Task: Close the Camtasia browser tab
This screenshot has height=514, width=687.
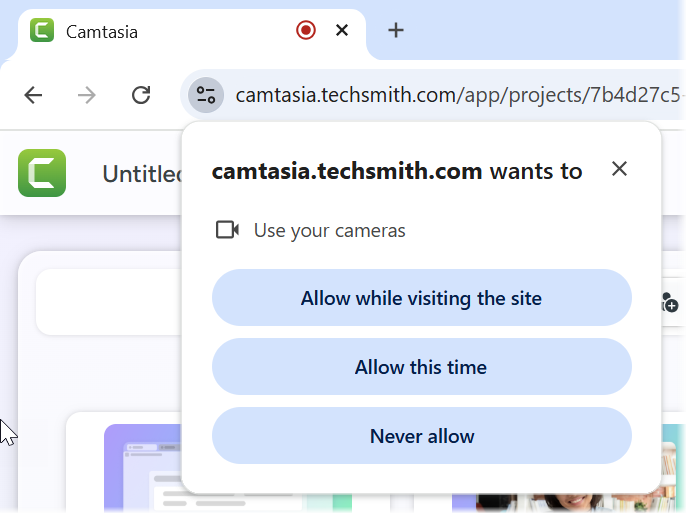Action: [x=342, y=30]
